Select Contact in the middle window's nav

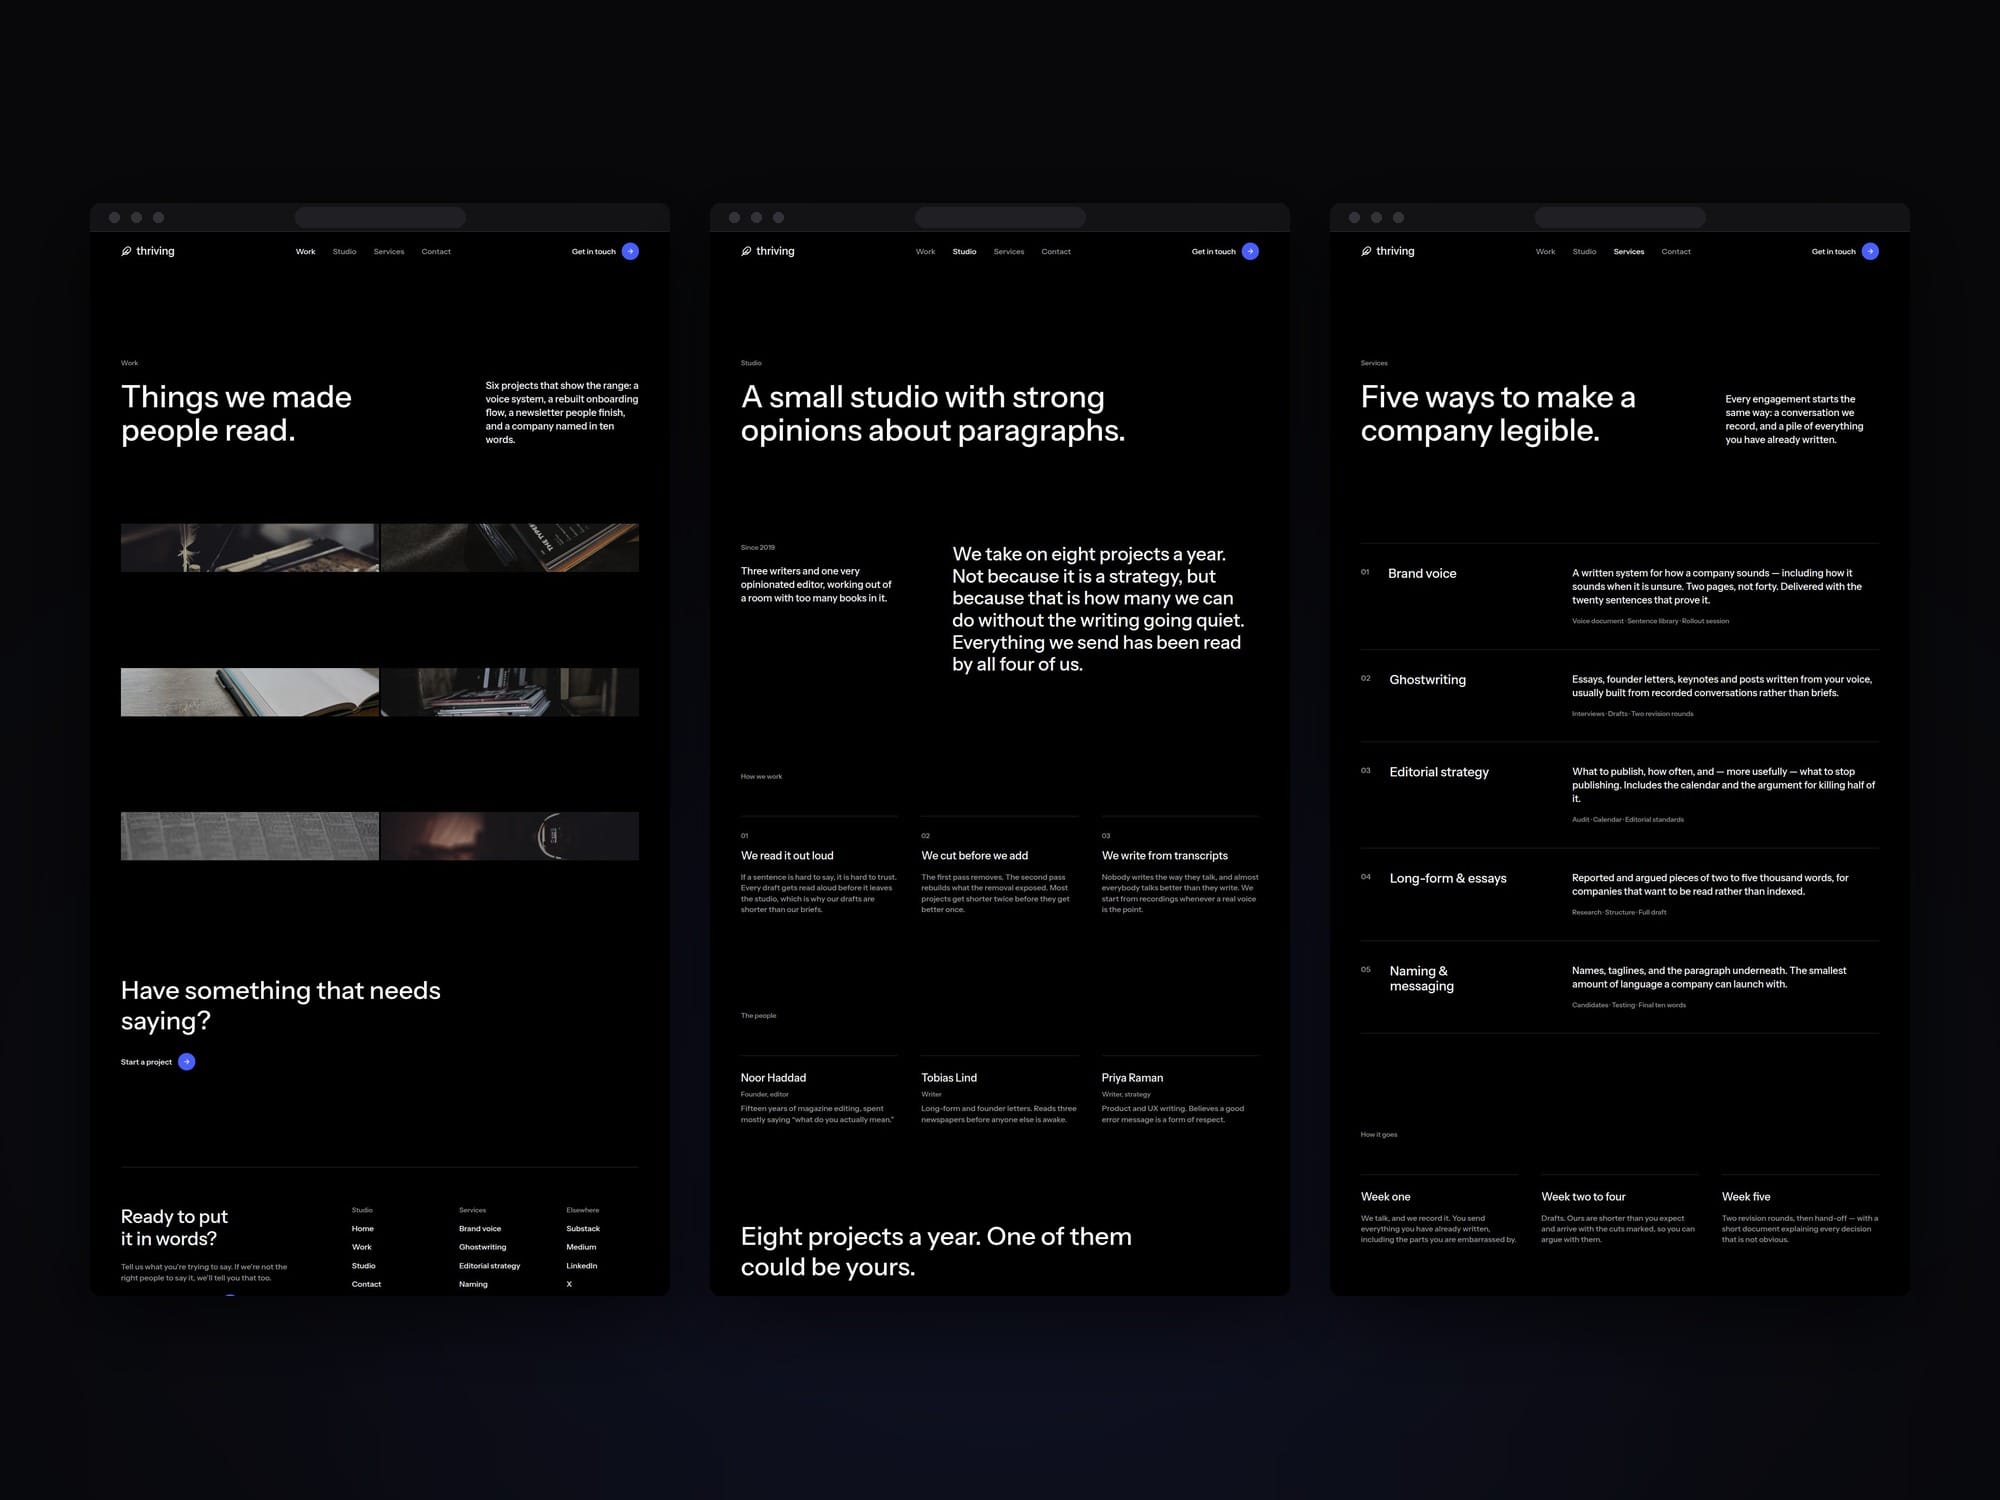[x=1056, y=252]
